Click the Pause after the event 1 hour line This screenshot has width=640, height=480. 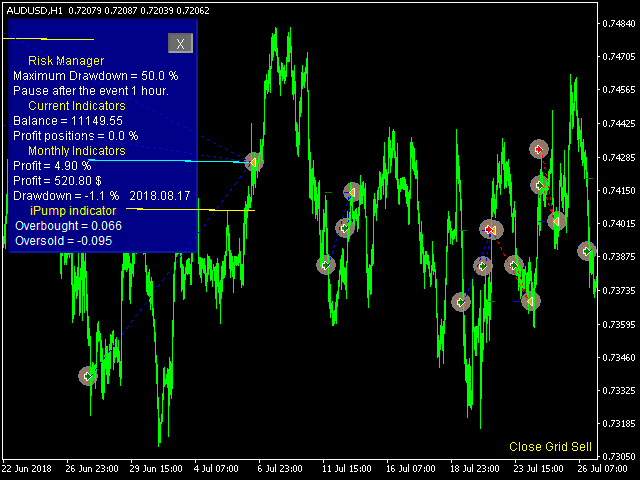[x=91, y=91]
